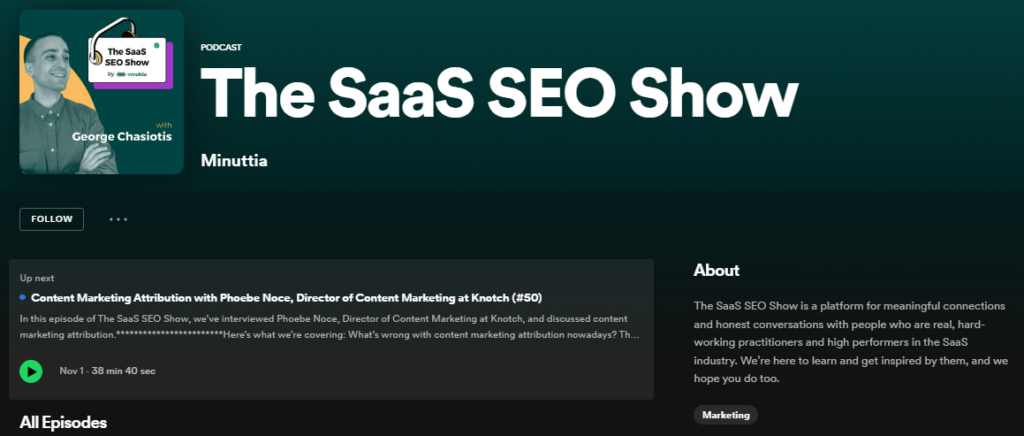
Task: Click the All Episodes heading
Action: (x=63, y=422)
